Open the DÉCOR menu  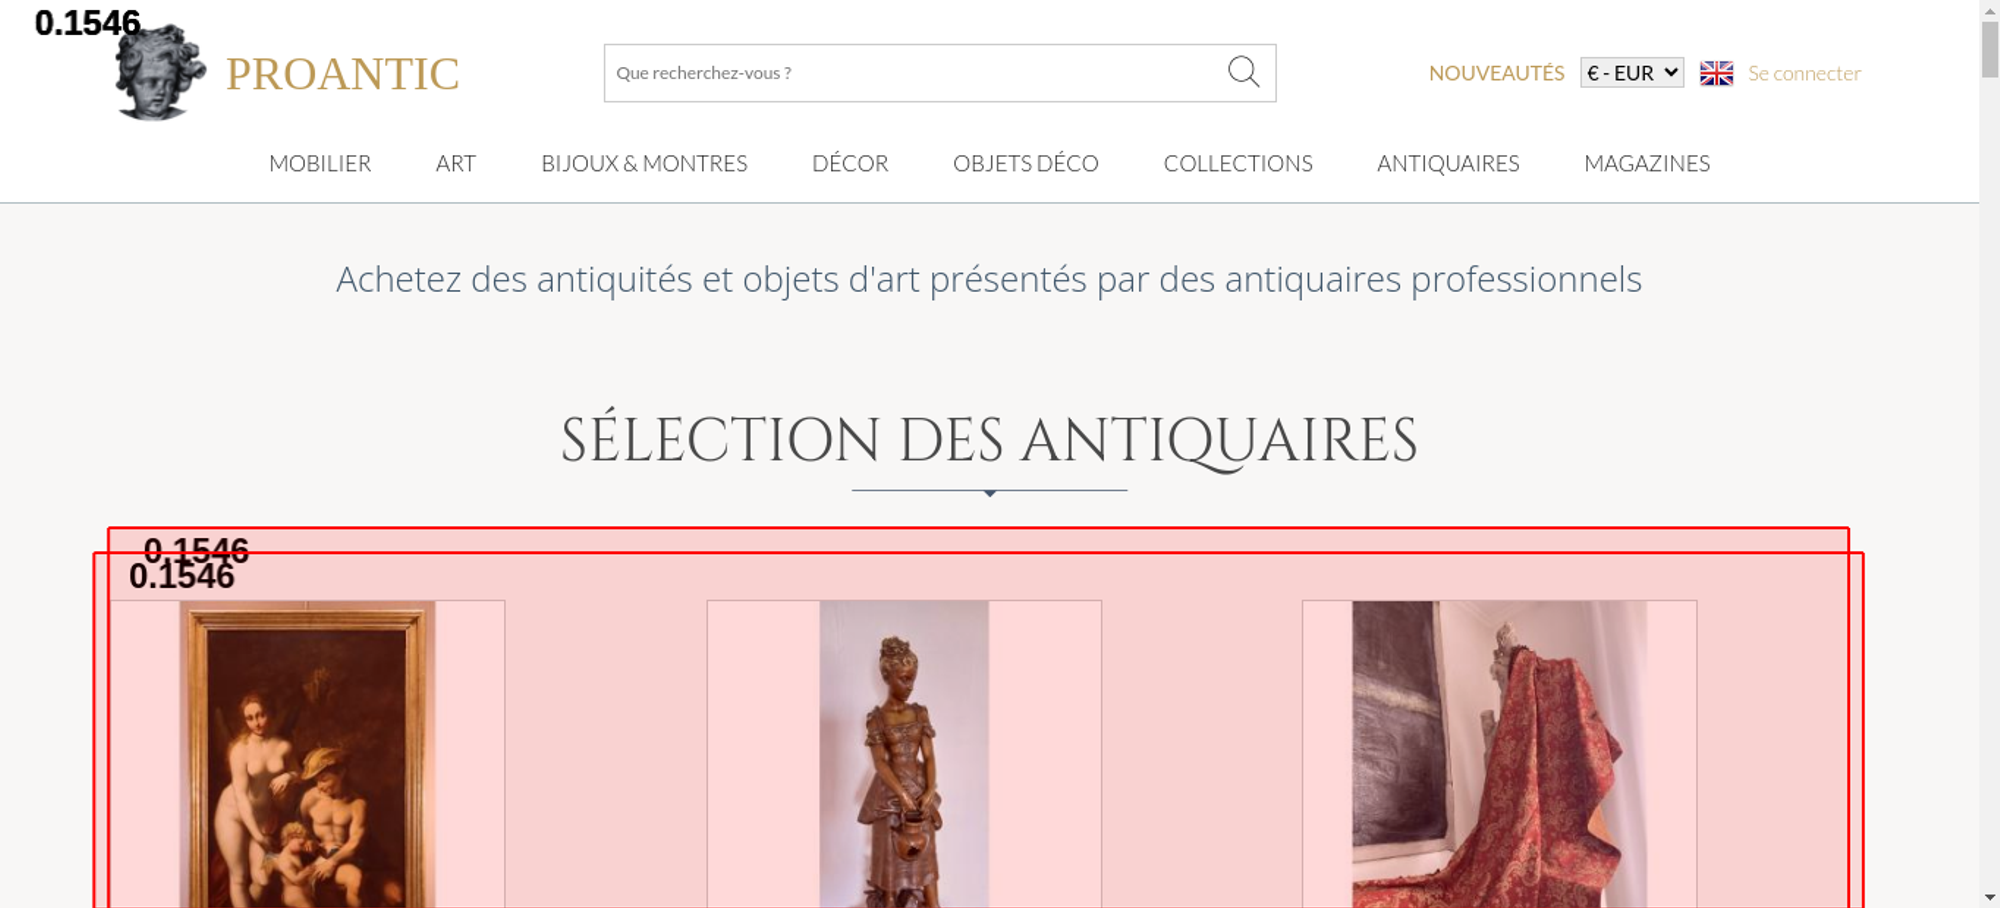point(850,163)
